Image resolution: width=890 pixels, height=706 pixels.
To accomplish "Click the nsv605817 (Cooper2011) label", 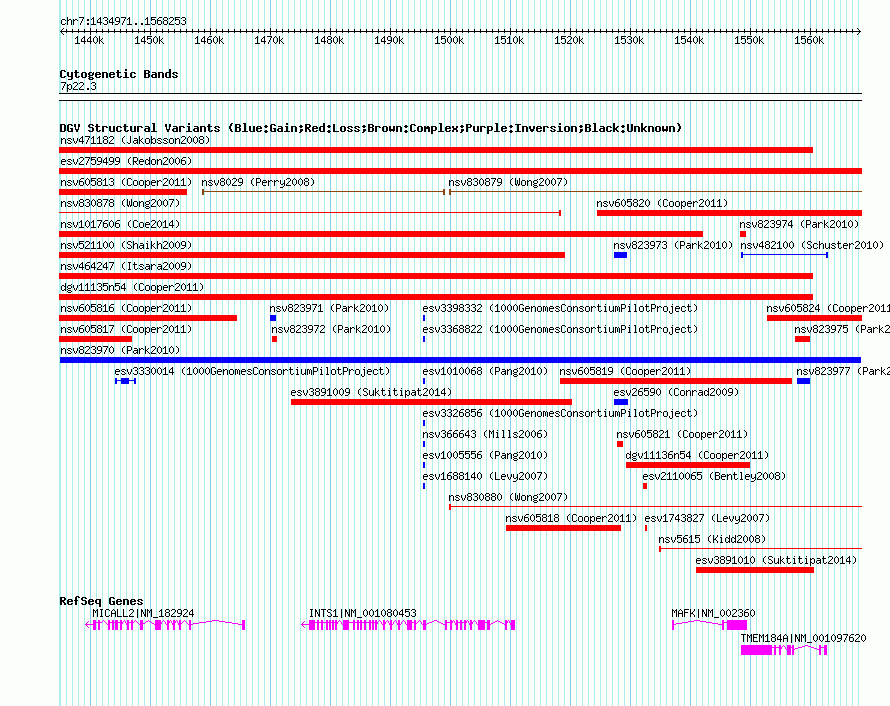I will coord(126,329).
